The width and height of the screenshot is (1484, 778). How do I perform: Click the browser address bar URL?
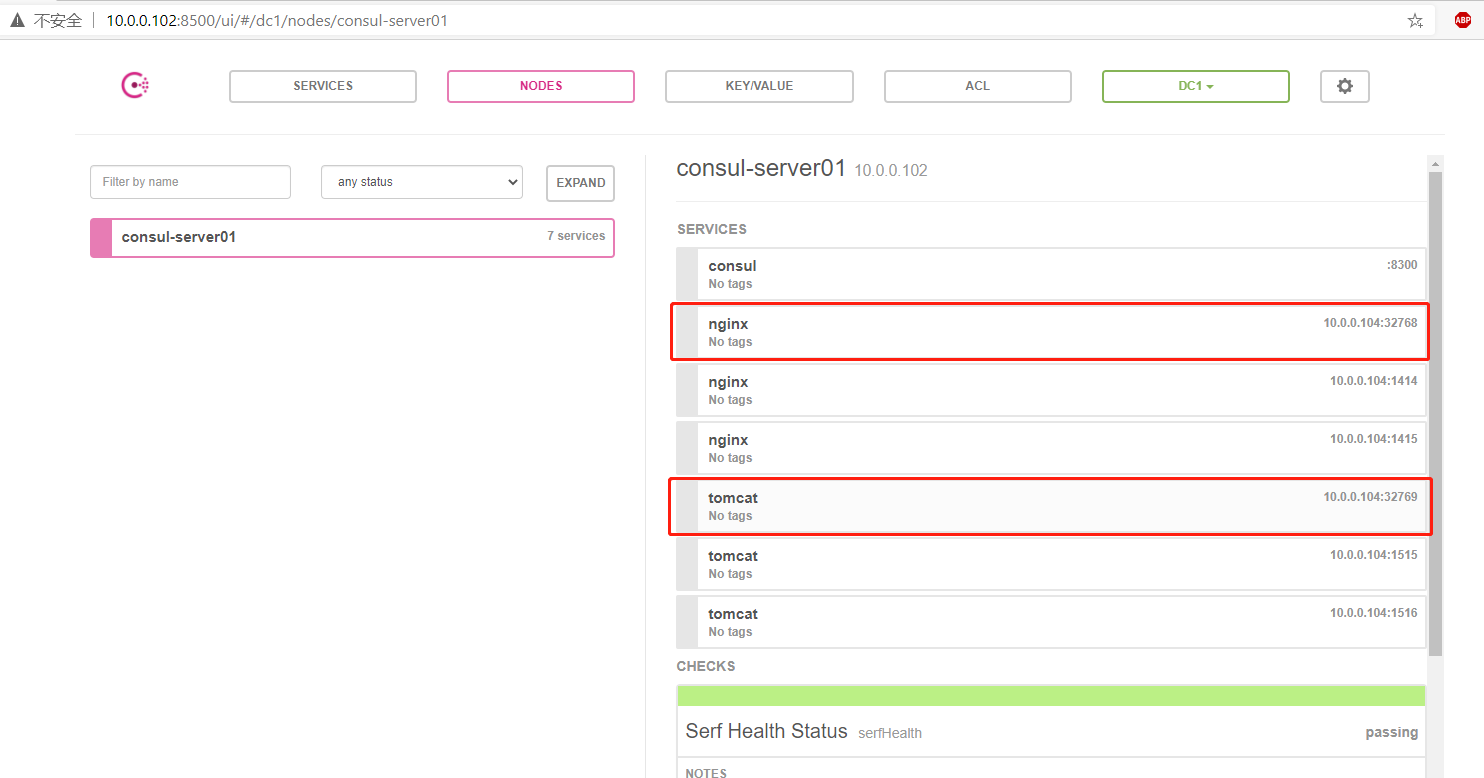pos(277,20)
